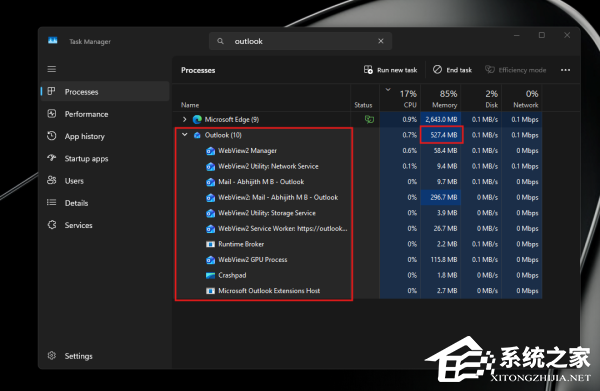Click the 2,643.0 MB memory value
The image size is (600, 391).
(x=441, y=119)
